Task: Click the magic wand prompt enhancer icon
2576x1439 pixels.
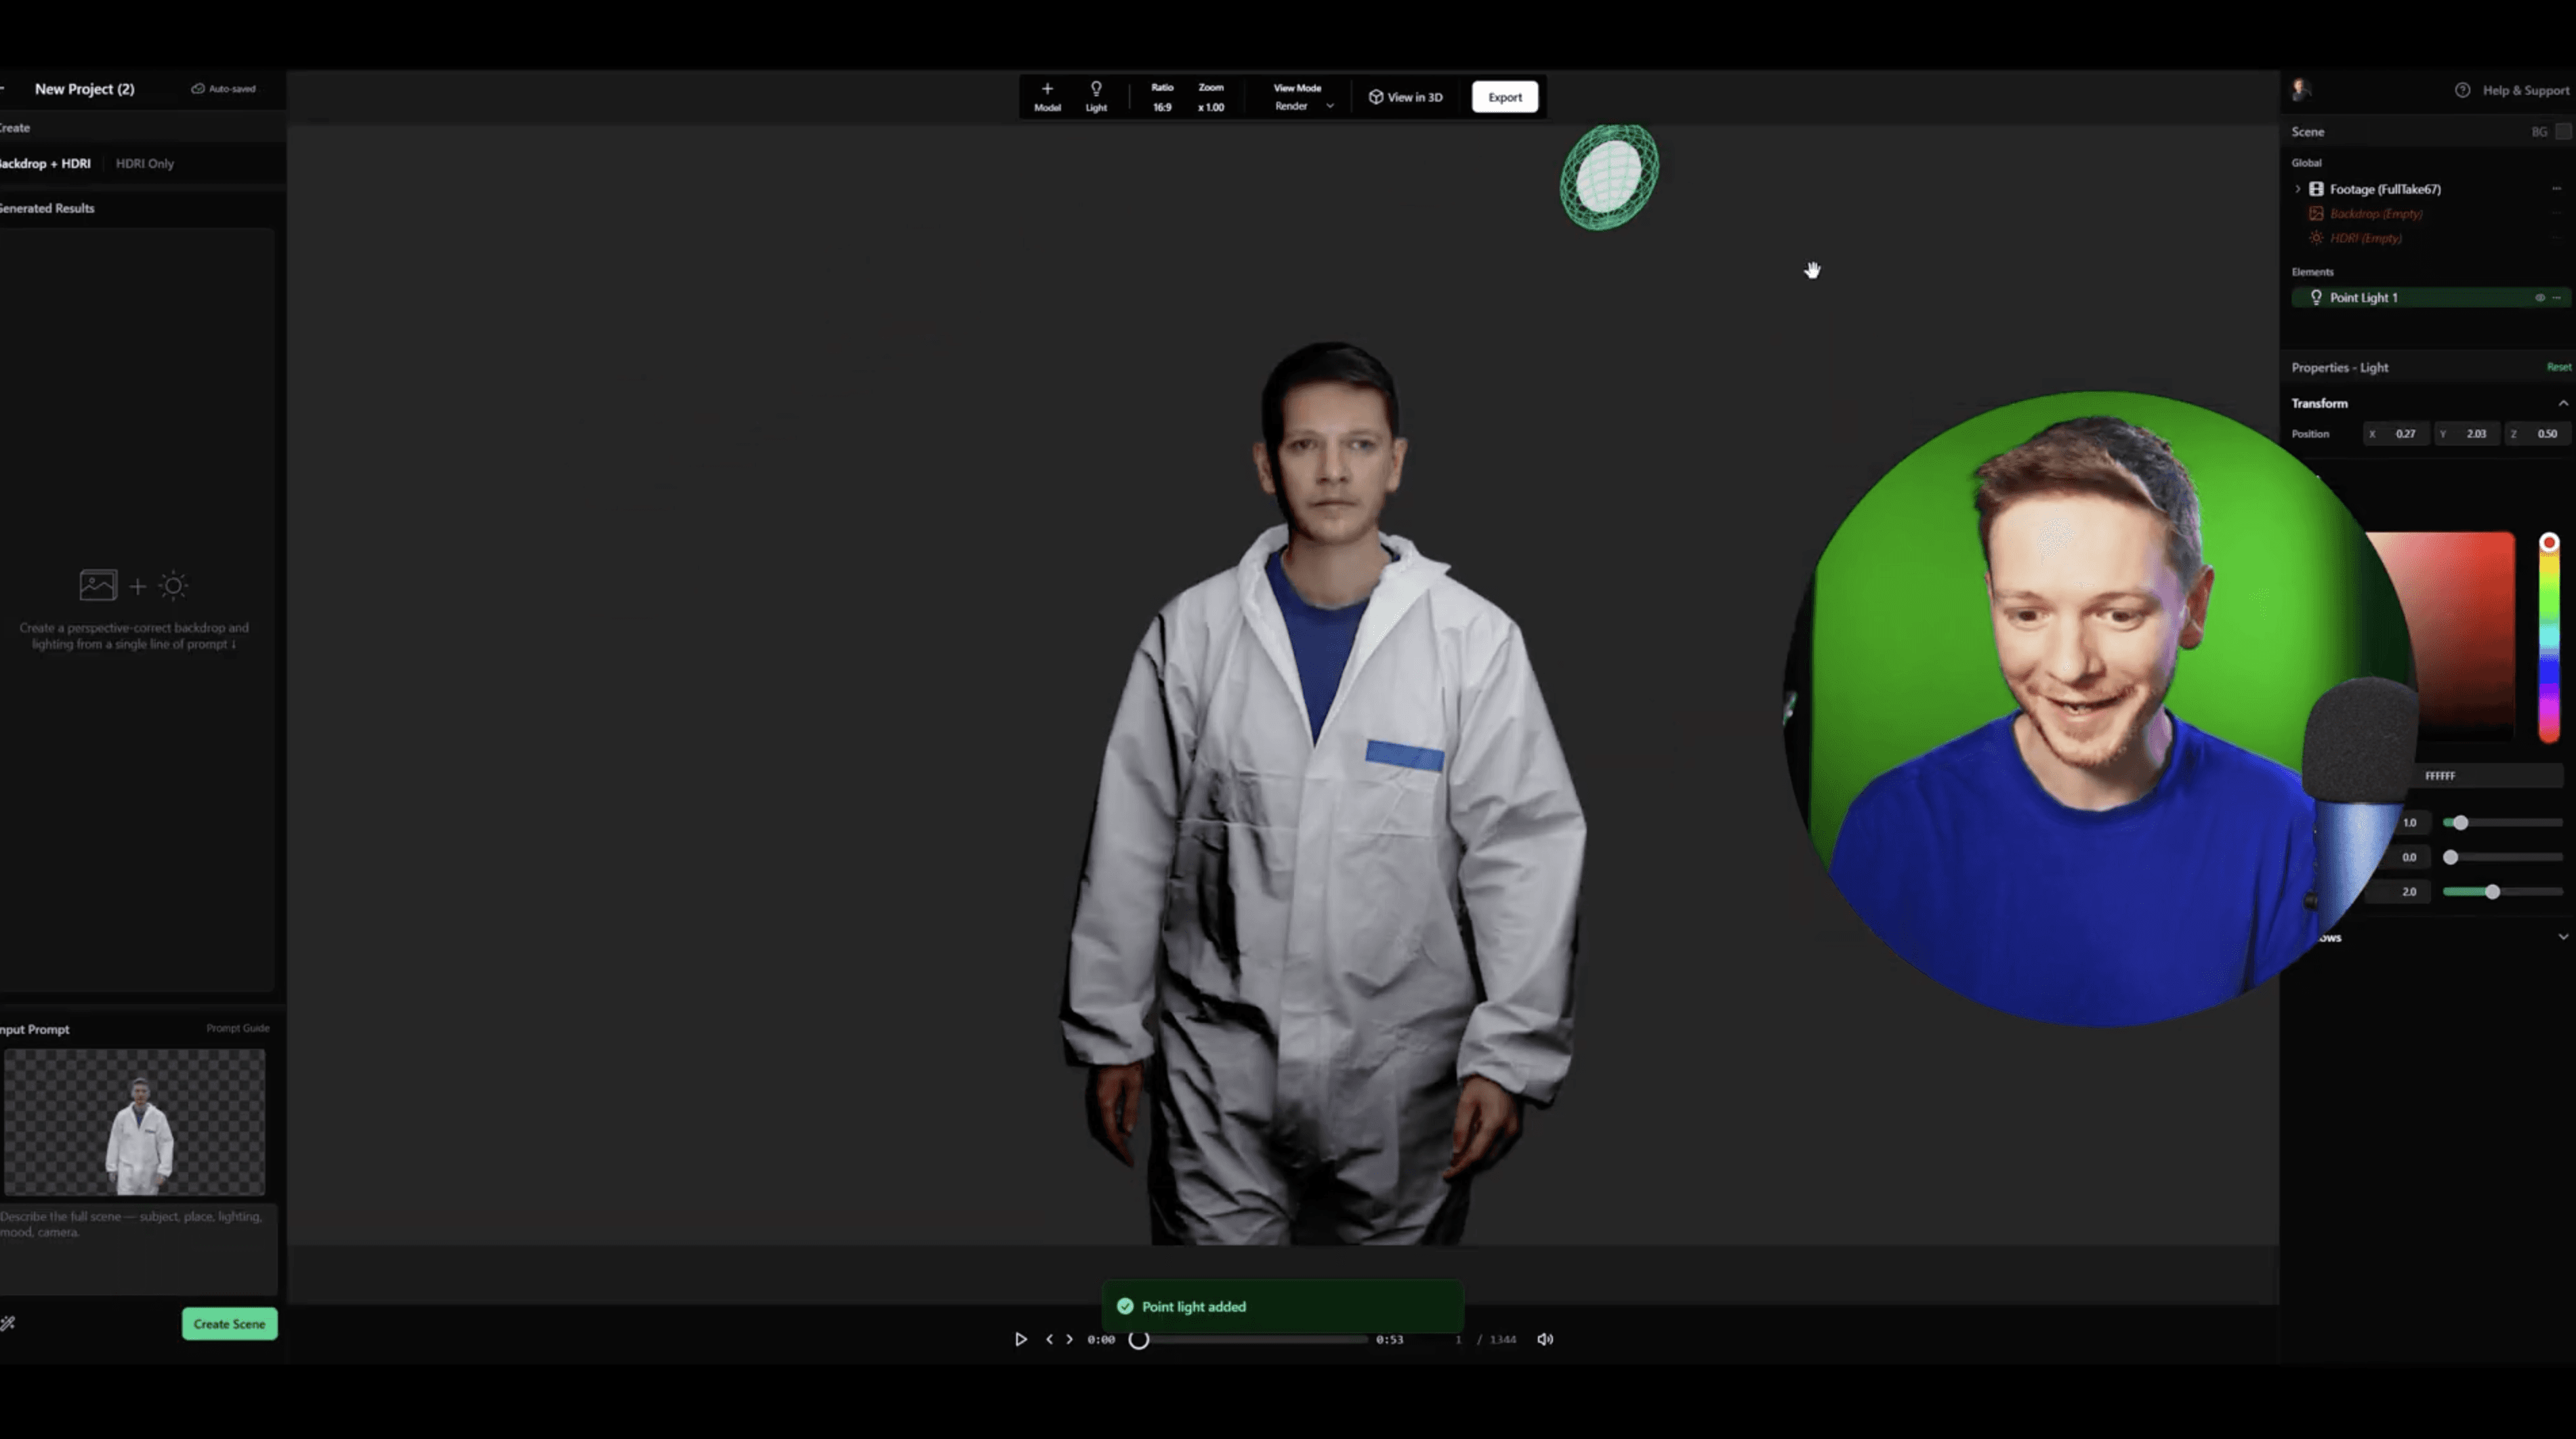Action: [x=8, y=1323]
